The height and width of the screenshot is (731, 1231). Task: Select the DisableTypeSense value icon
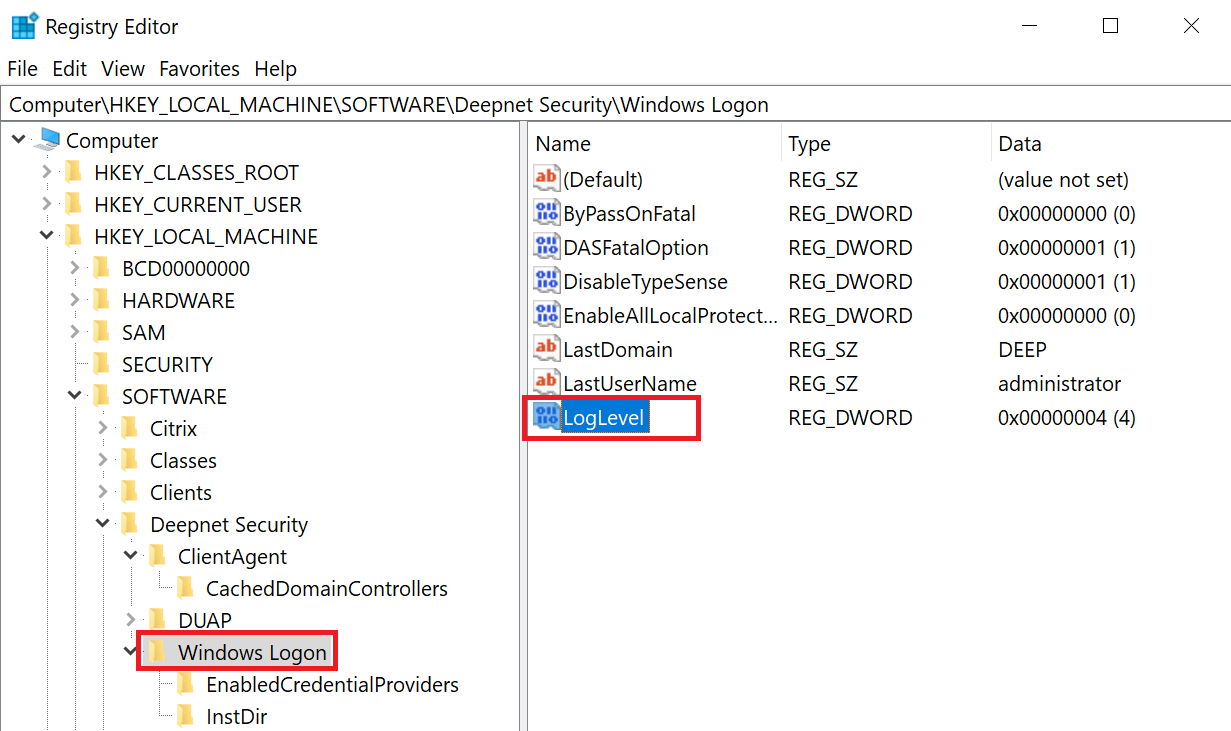coord(547,281)
